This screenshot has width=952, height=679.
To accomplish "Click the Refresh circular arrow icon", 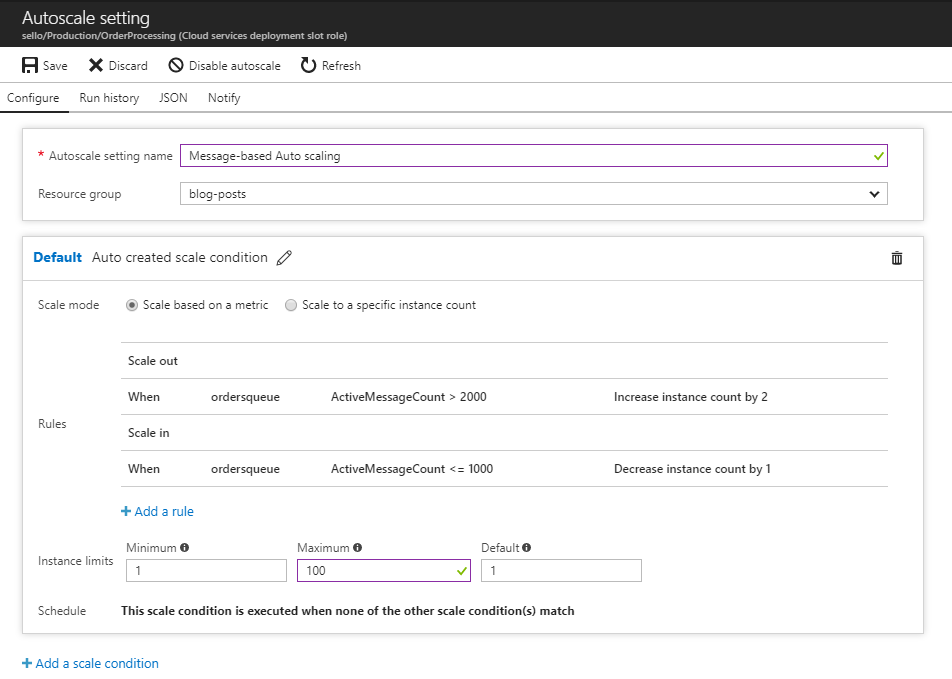I will point(308,66).
